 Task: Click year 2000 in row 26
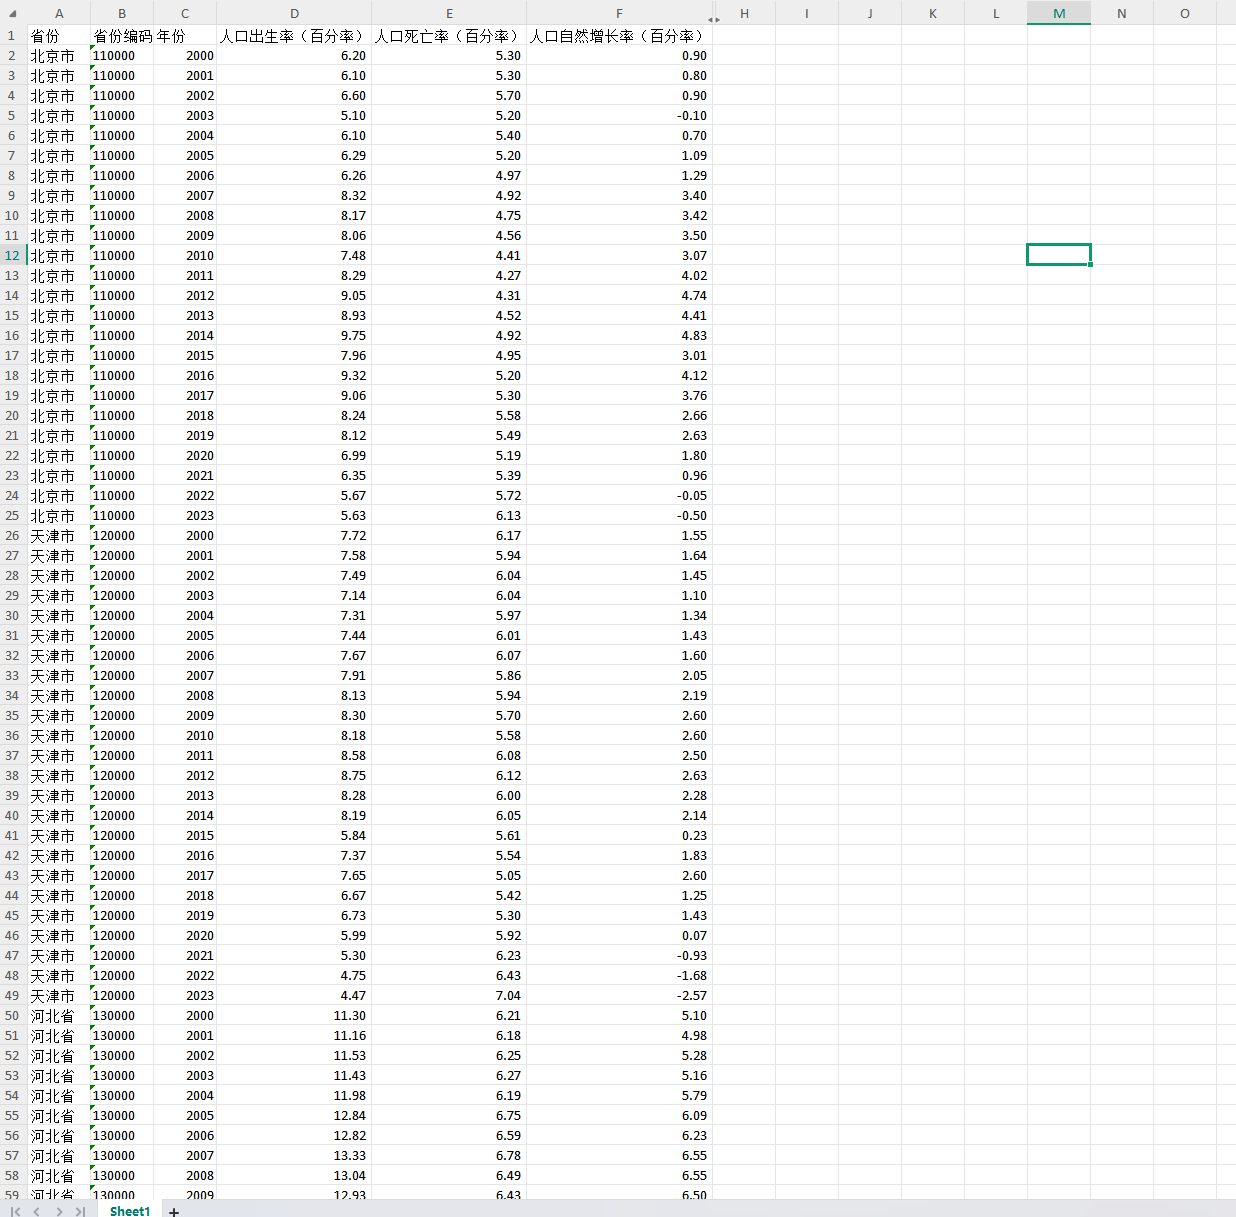[x=185, y=535]
